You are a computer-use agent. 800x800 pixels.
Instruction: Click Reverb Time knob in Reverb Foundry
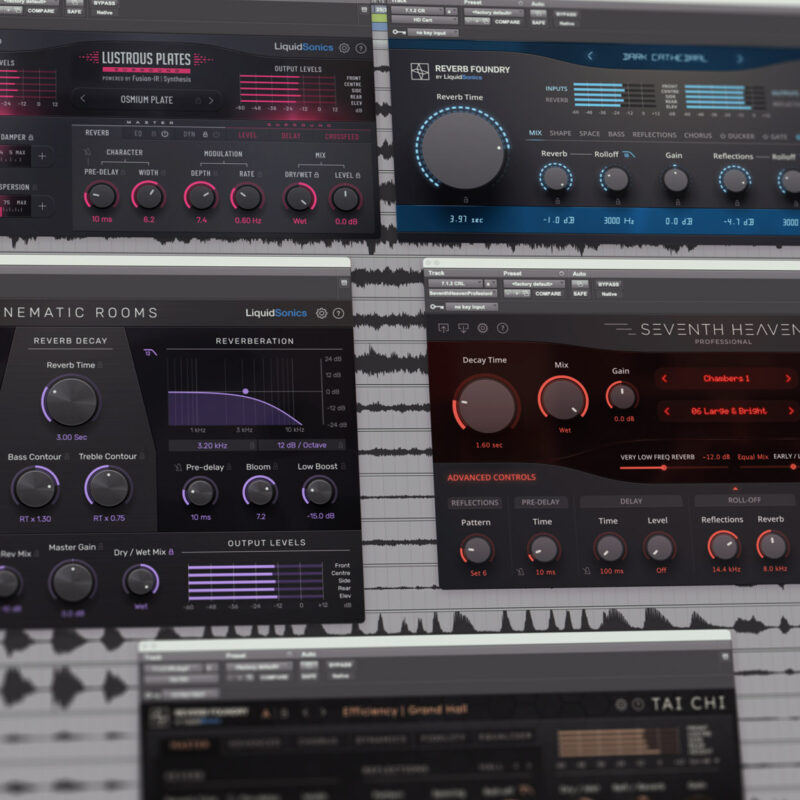click(463, 150)
